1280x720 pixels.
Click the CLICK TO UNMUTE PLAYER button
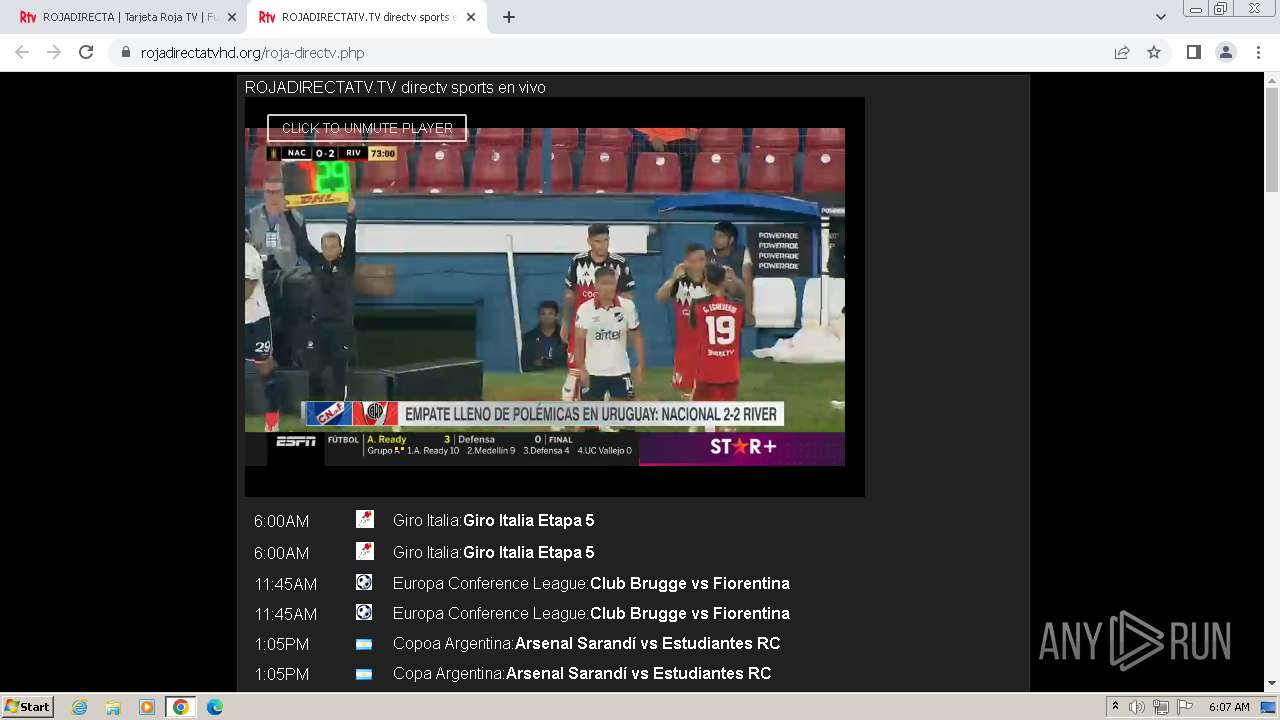(x=367, y=128)
